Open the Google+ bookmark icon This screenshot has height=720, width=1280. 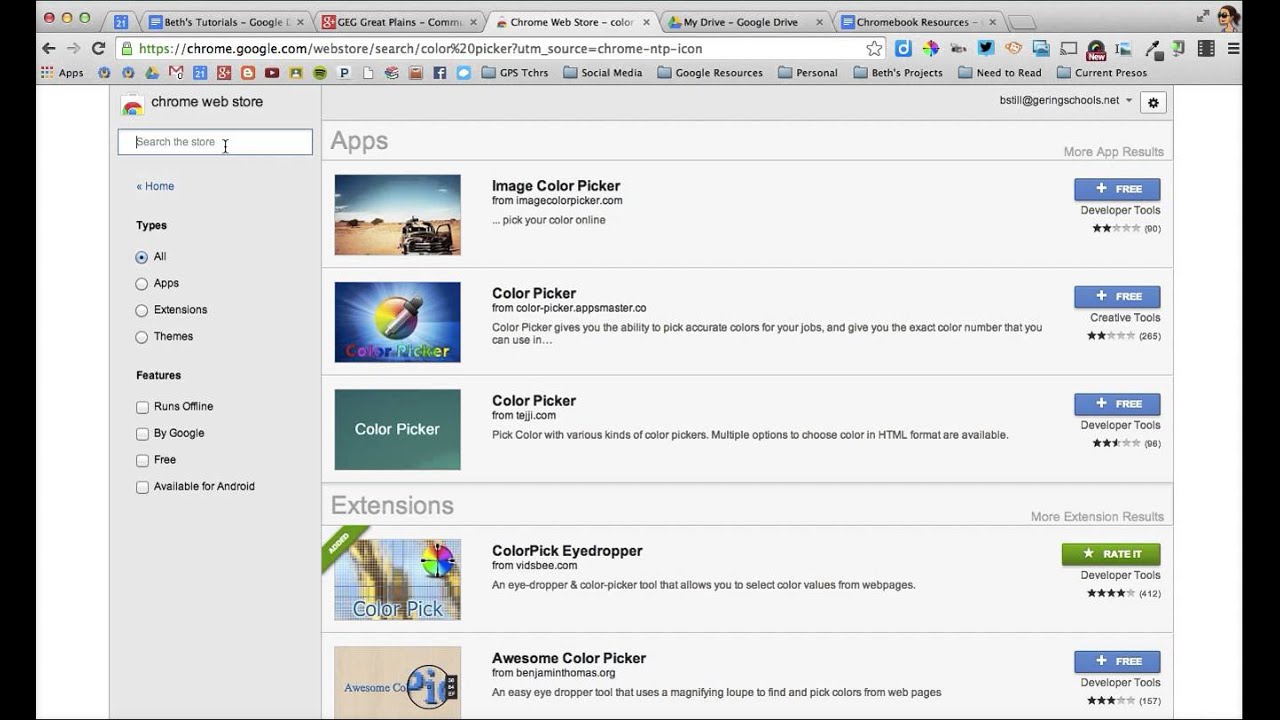[224, 72]
